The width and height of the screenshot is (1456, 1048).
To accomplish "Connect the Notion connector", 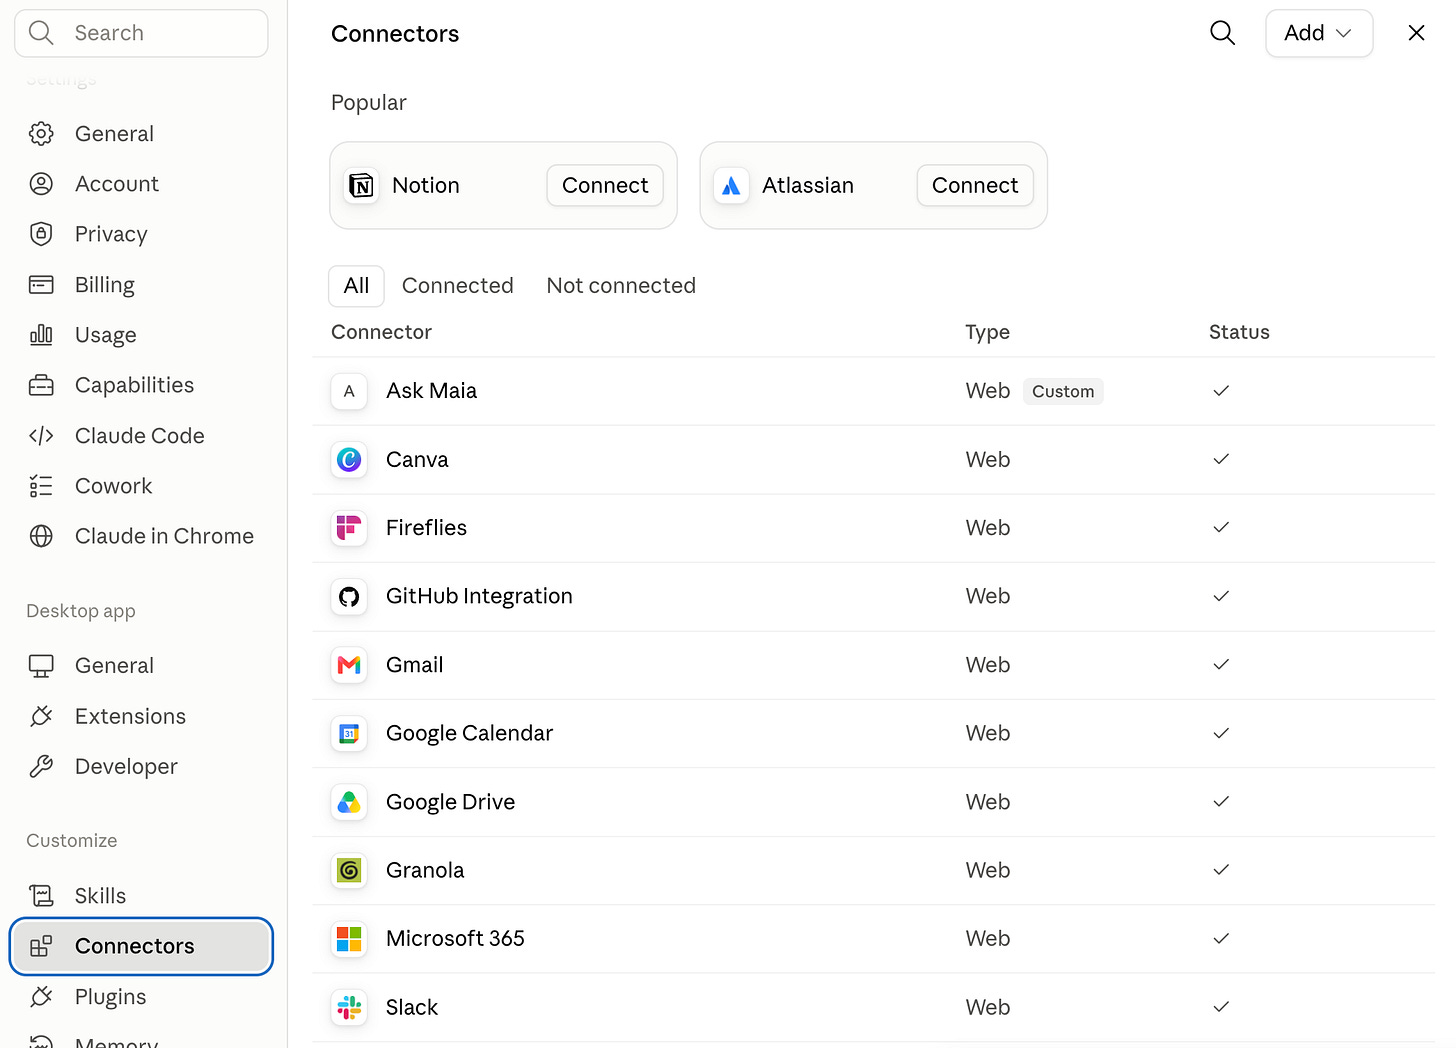I will [605, 186].
